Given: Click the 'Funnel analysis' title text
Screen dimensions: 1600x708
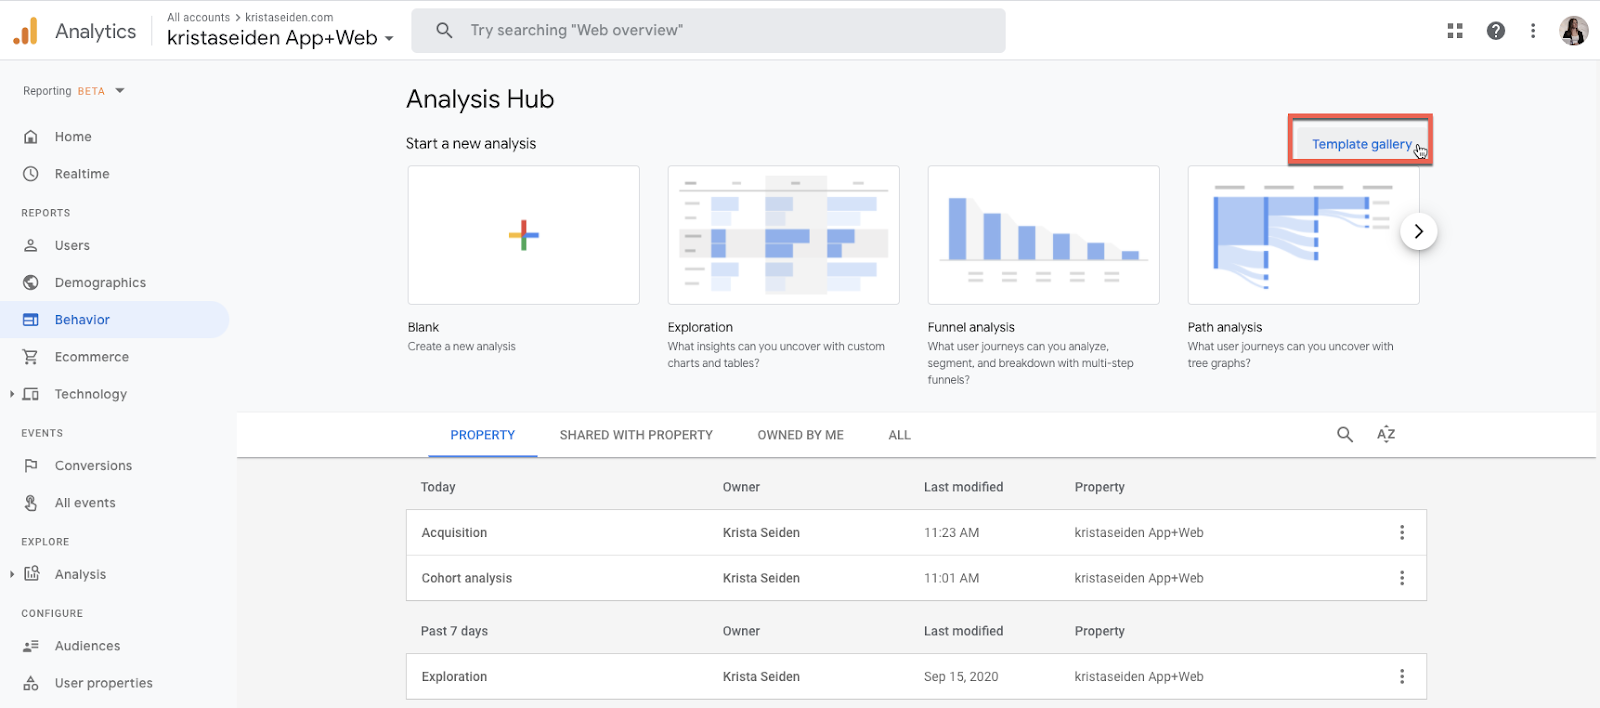Looking at the screenshot, I should point(971,327).
